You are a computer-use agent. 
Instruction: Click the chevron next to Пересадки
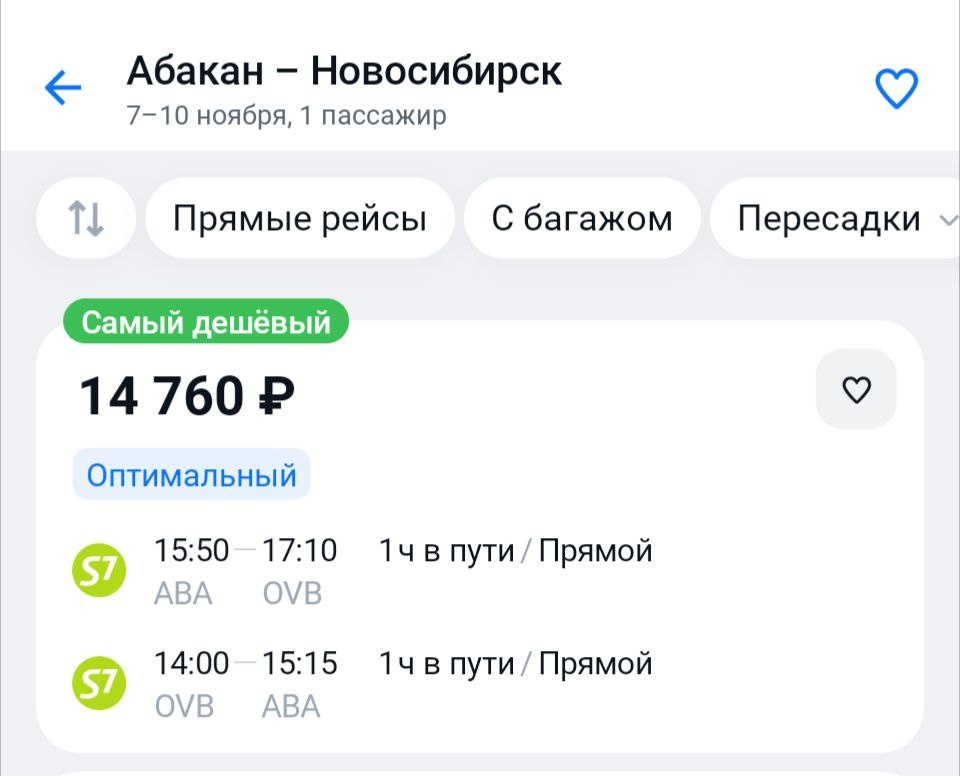[947, 220]
